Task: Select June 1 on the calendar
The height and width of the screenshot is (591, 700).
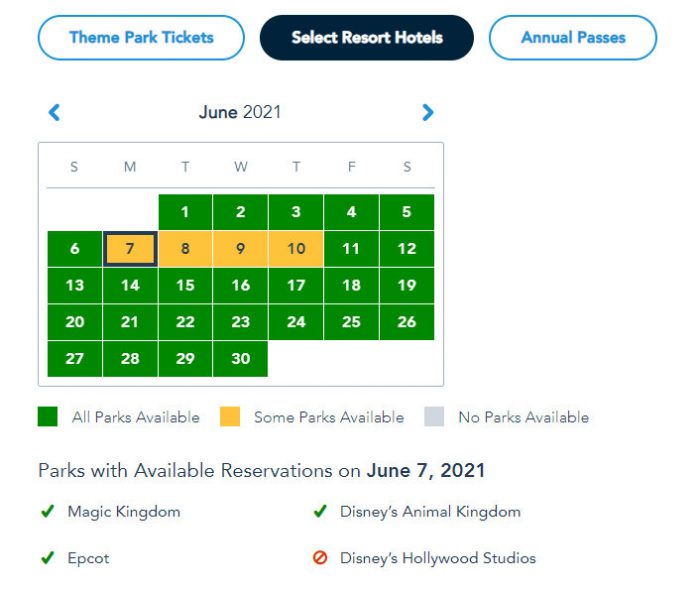Action: (x=185, y=212)
